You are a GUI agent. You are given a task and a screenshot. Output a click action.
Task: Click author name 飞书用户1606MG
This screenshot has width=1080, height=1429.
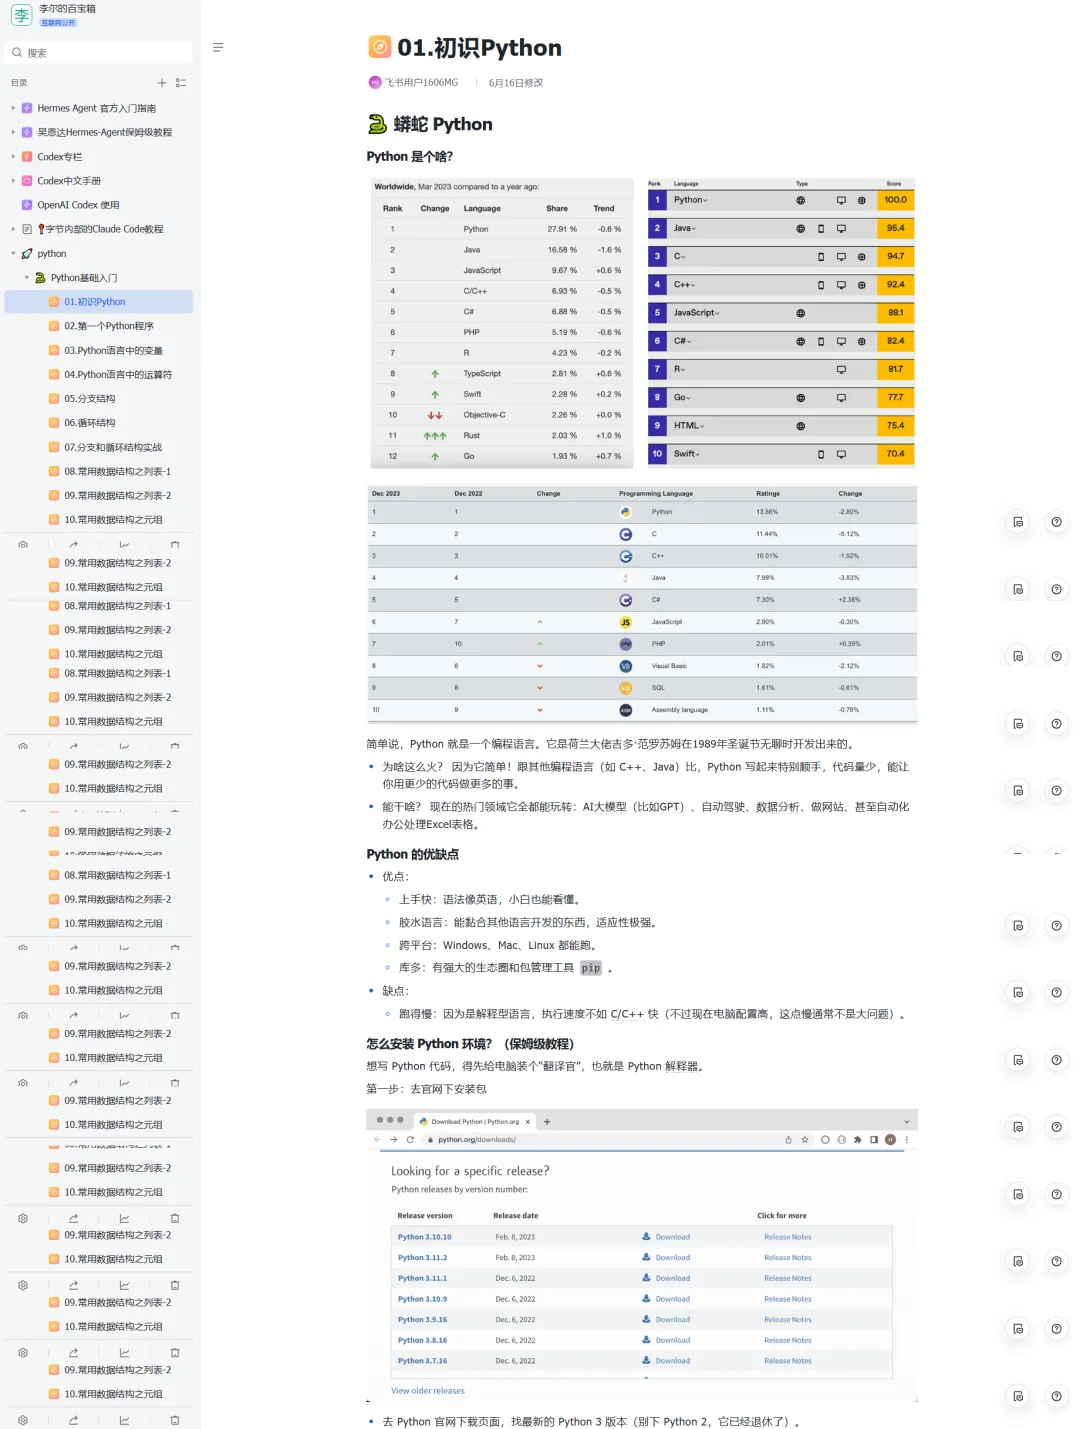421,83
